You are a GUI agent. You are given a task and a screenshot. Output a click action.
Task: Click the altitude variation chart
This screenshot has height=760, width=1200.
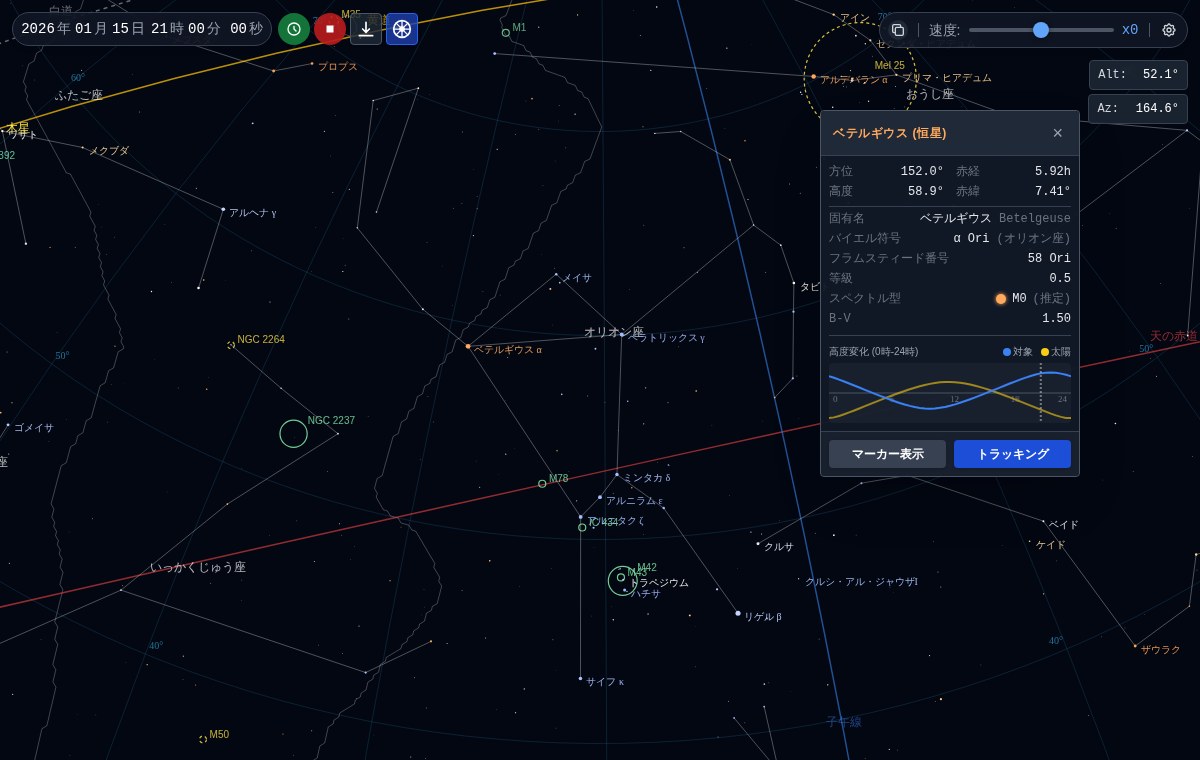950,392
